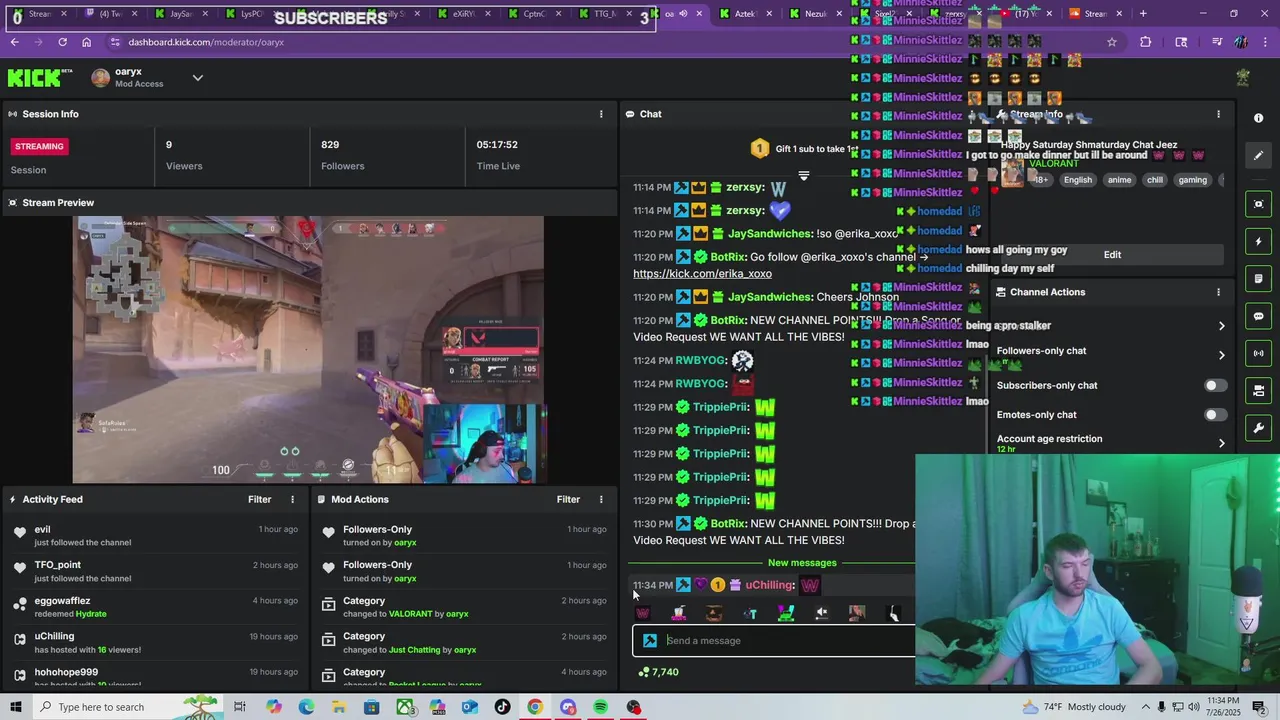The image size is (1280, 720).
Task: Click the Edit stream info button
Action: coord(1112,255)
